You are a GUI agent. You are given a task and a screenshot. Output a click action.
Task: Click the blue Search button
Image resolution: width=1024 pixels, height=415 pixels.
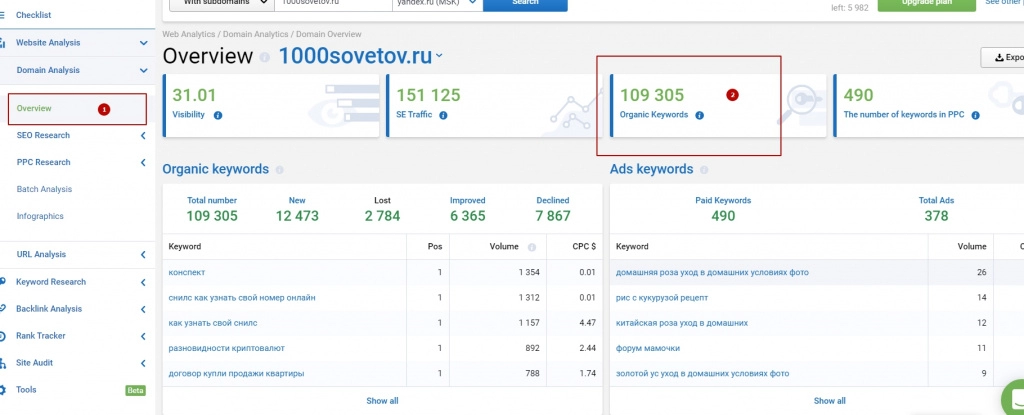pyautogui.click(x=525, y=3)
